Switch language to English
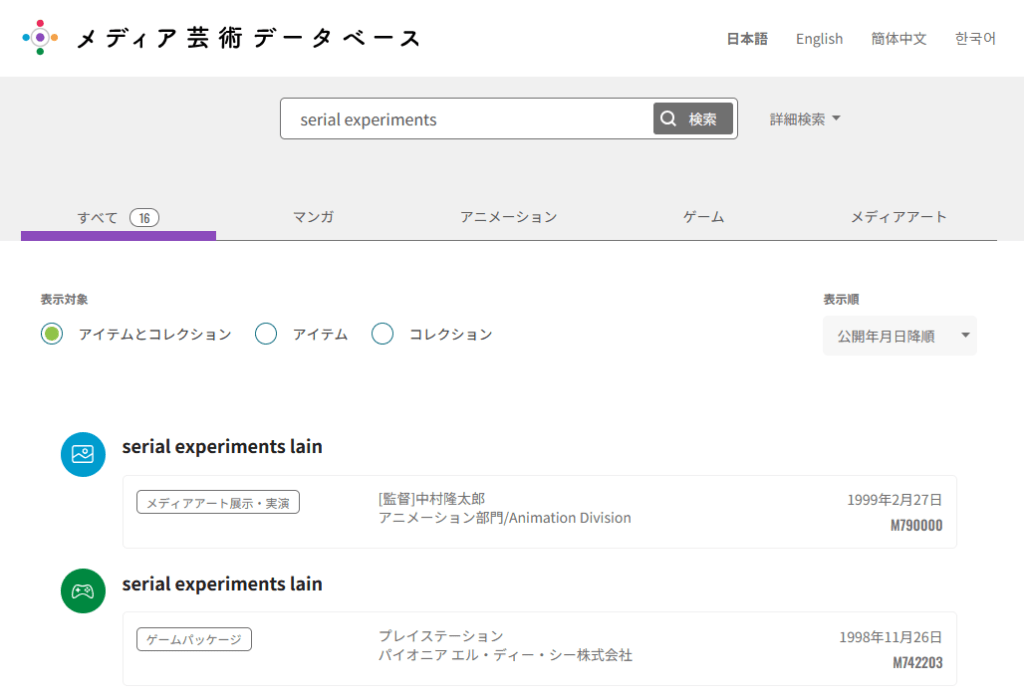Viewport: 1024px width, 698px height. click(819, 39)
